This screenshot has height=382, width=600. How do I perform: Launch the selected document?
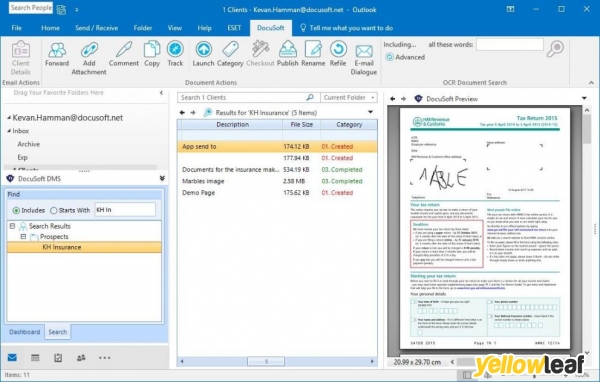[203, 54]
